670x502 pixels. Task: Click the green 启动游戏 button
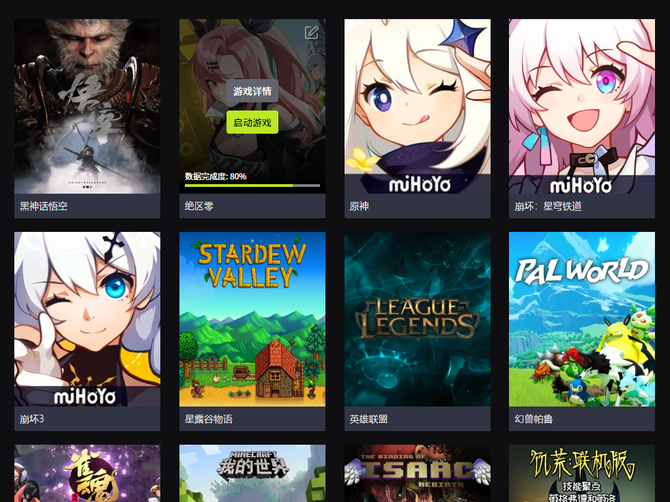click(x=252, y=123)
